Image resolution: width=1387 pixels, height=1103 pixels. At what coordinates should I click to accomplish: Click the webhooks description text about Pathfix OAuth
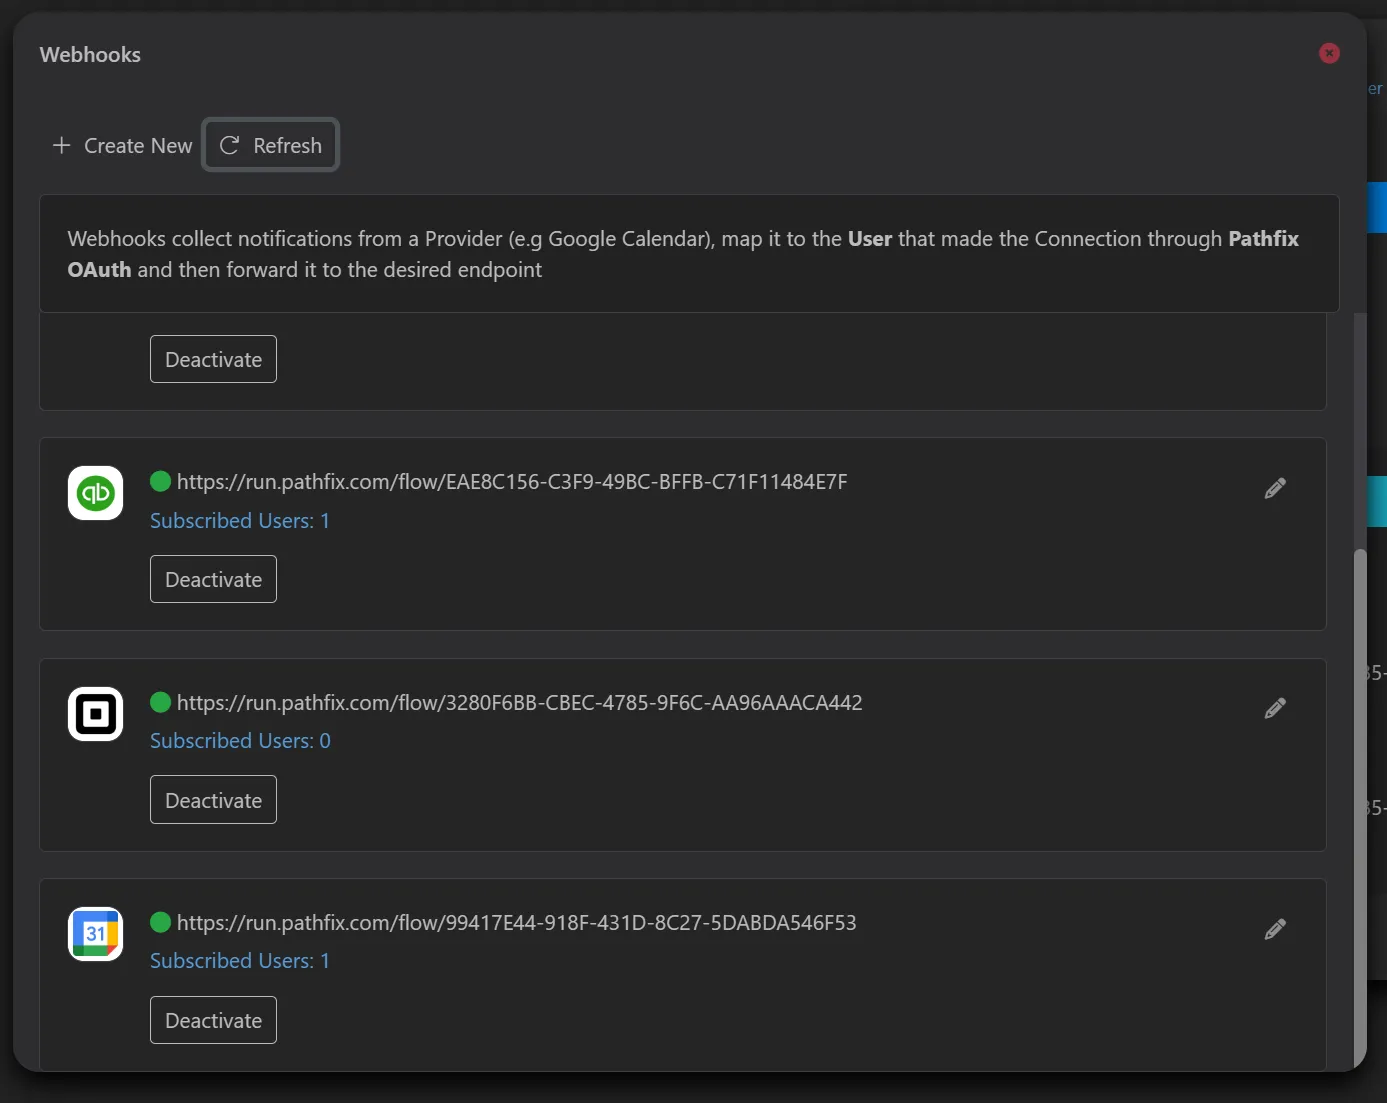click(683, 254)
